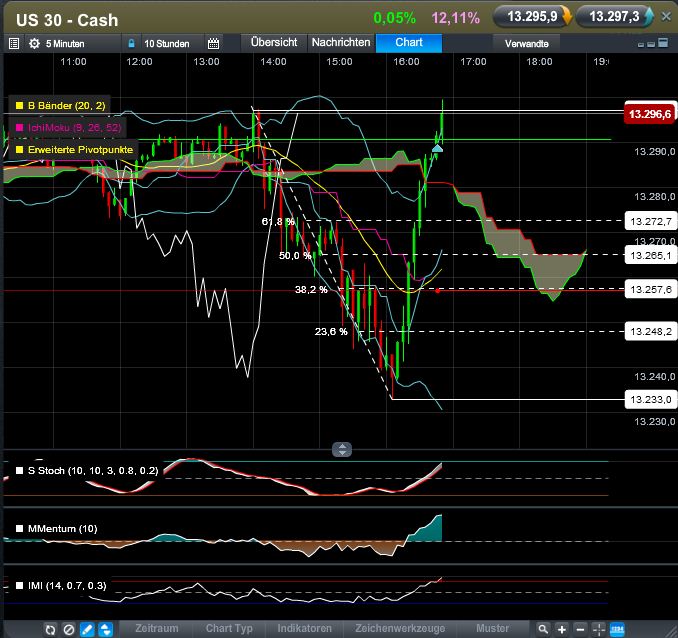Click the minus zoom-out icon

coord(581,629)
